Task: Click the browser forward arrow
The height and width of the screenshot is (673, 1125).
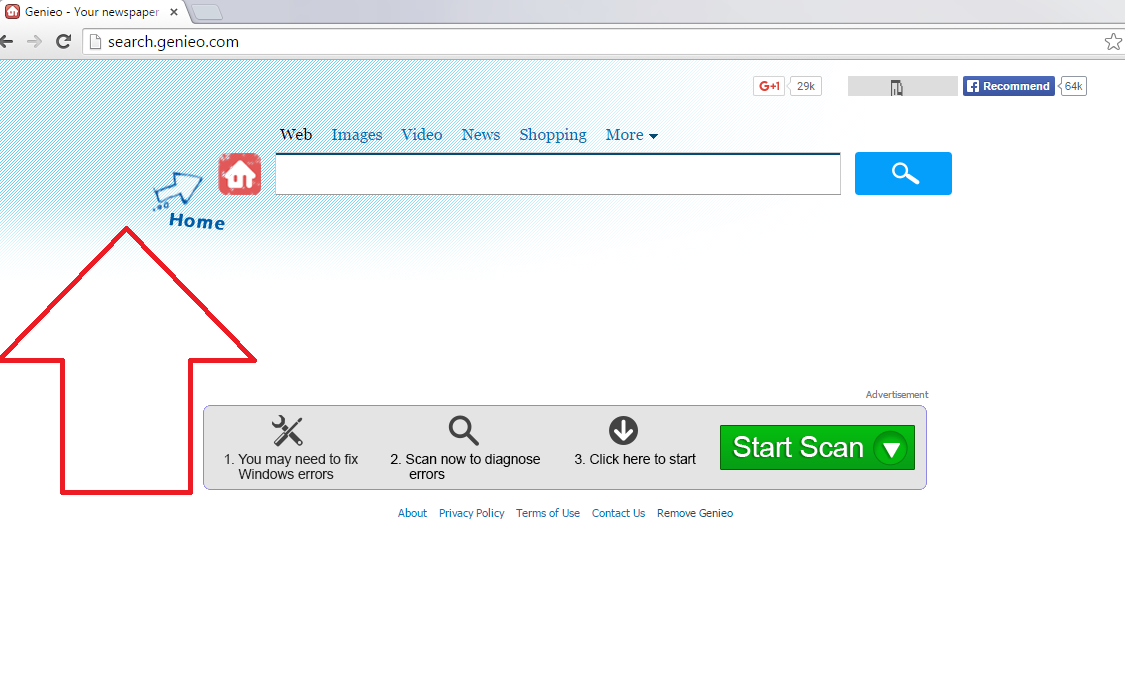Action: coord(34,42)
